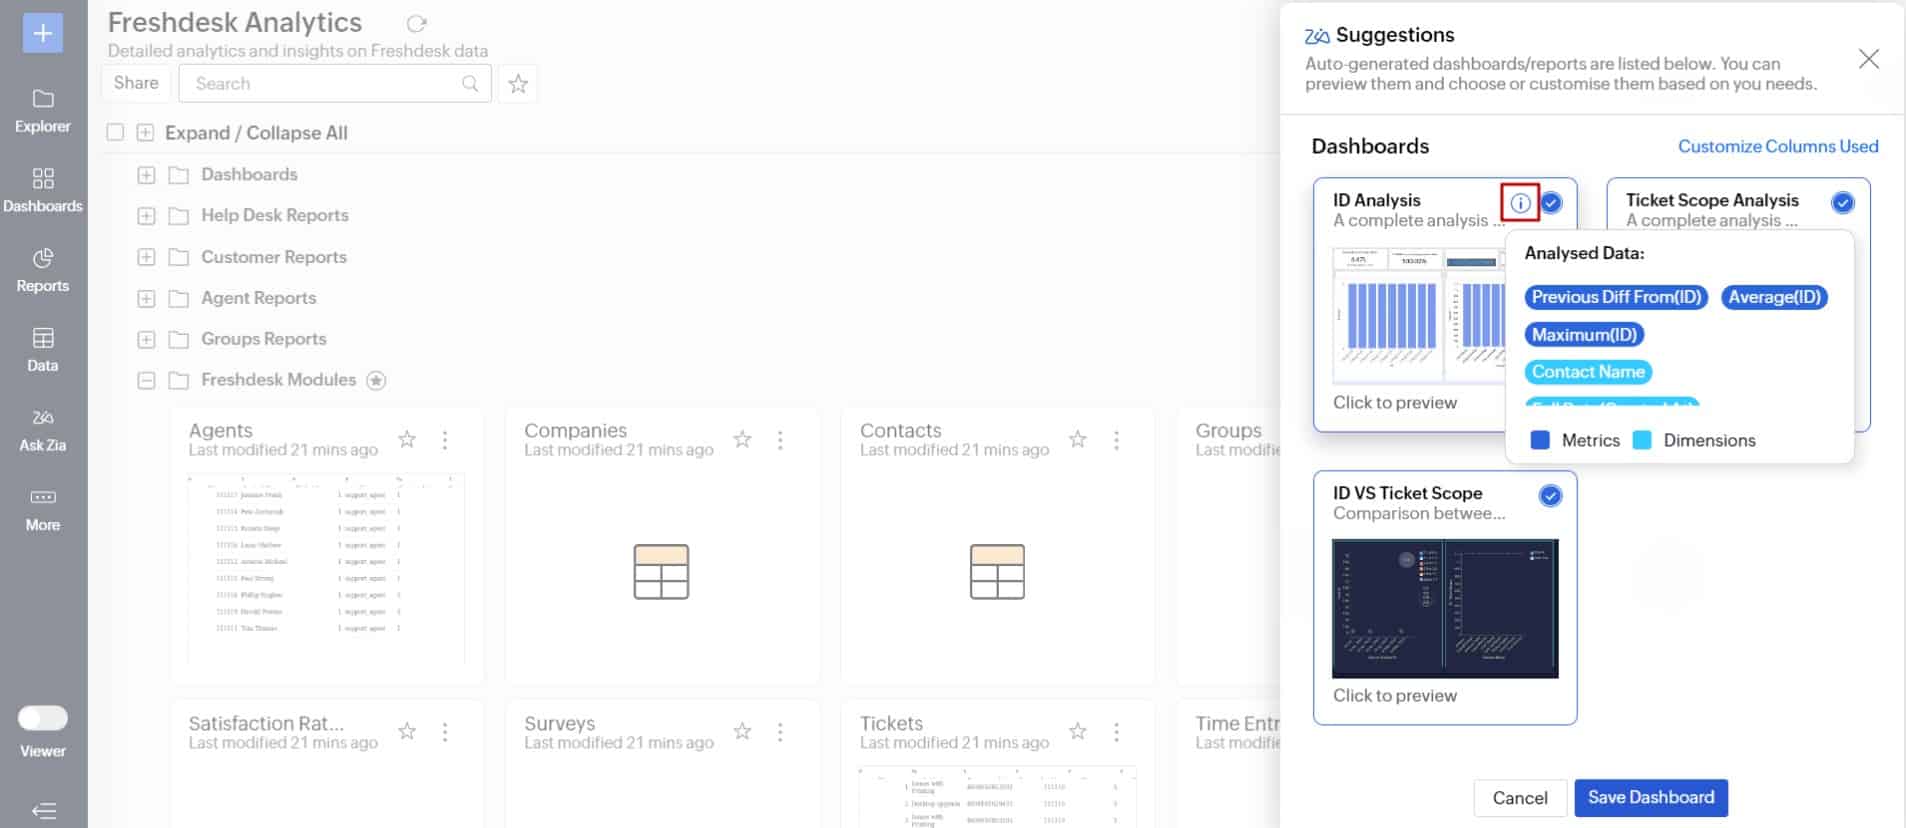
Task: Open the Contacts table icon
Action: click(997, 571)
